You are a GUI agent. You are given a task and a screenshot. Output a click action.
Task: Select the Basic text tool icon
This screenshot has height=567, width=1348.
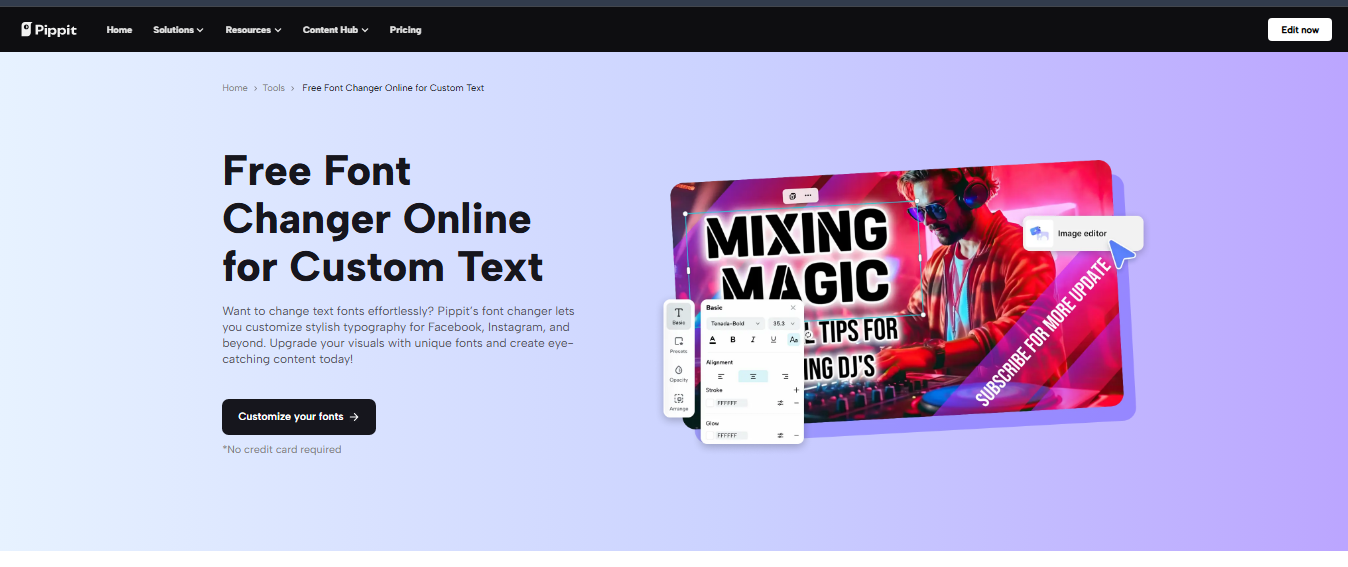[x=679, y=315]
